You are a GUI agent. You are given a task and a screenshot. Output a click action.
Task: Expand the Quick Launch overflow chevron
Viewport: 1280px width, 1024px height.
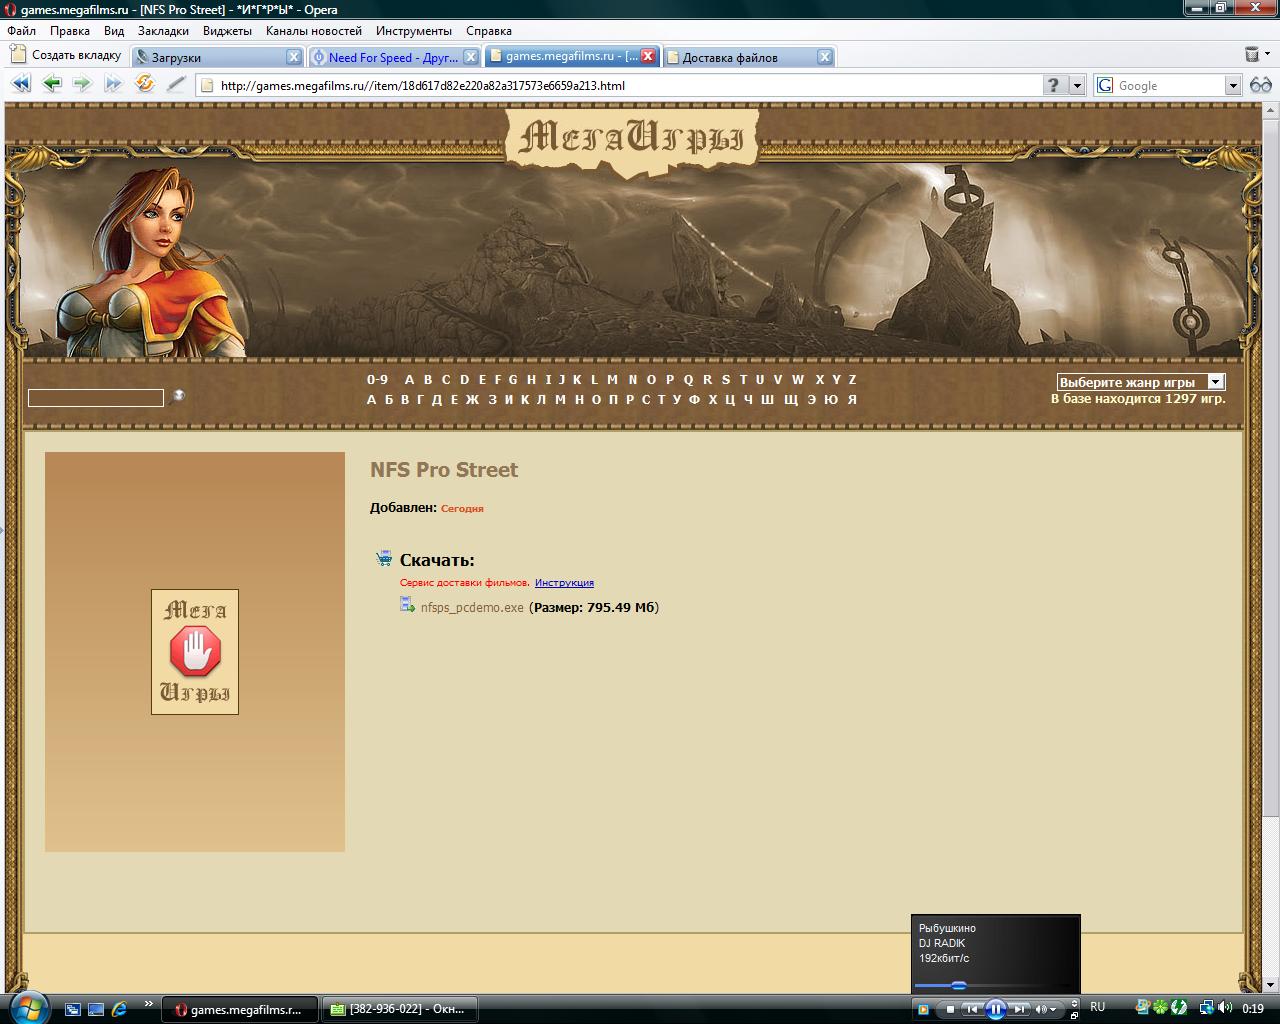[149, 1004]
